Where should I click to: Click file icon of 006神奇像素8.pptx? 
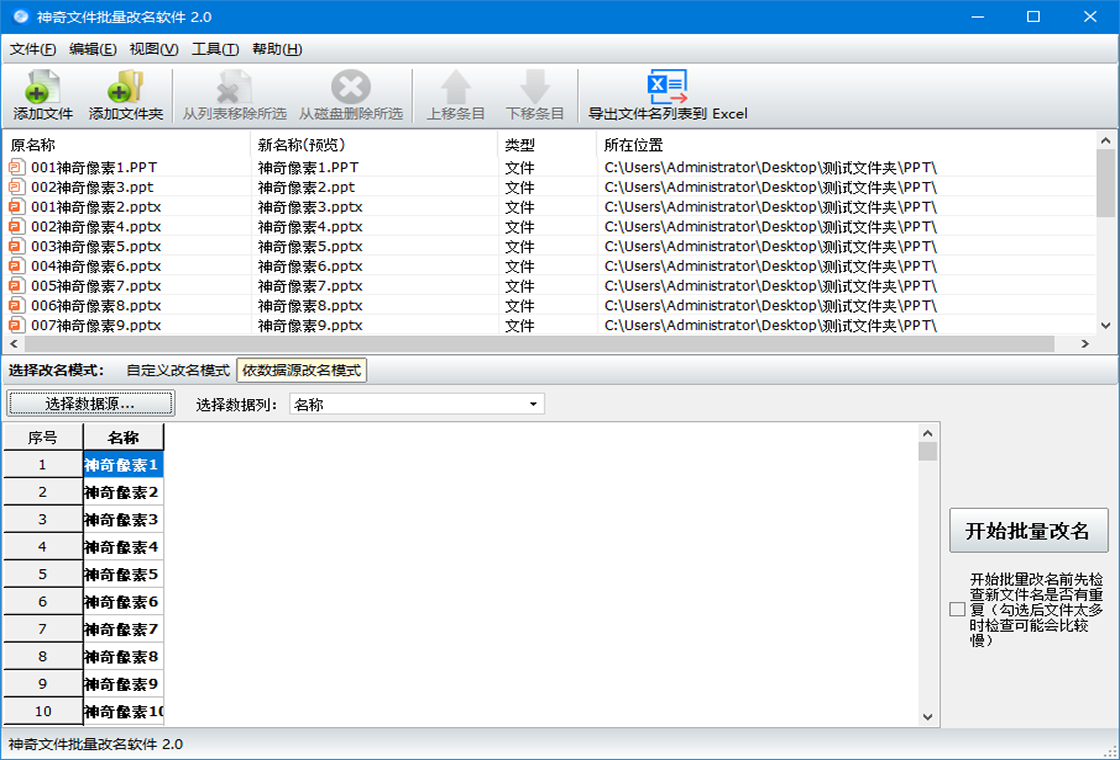click(16, 306)
